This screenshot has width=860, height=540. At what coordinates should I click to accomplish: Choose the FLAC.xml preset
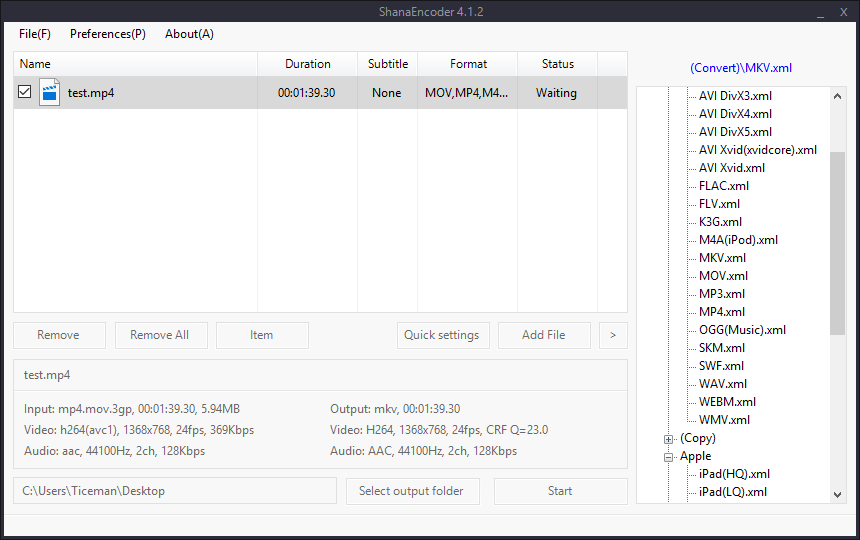(723, 186)
